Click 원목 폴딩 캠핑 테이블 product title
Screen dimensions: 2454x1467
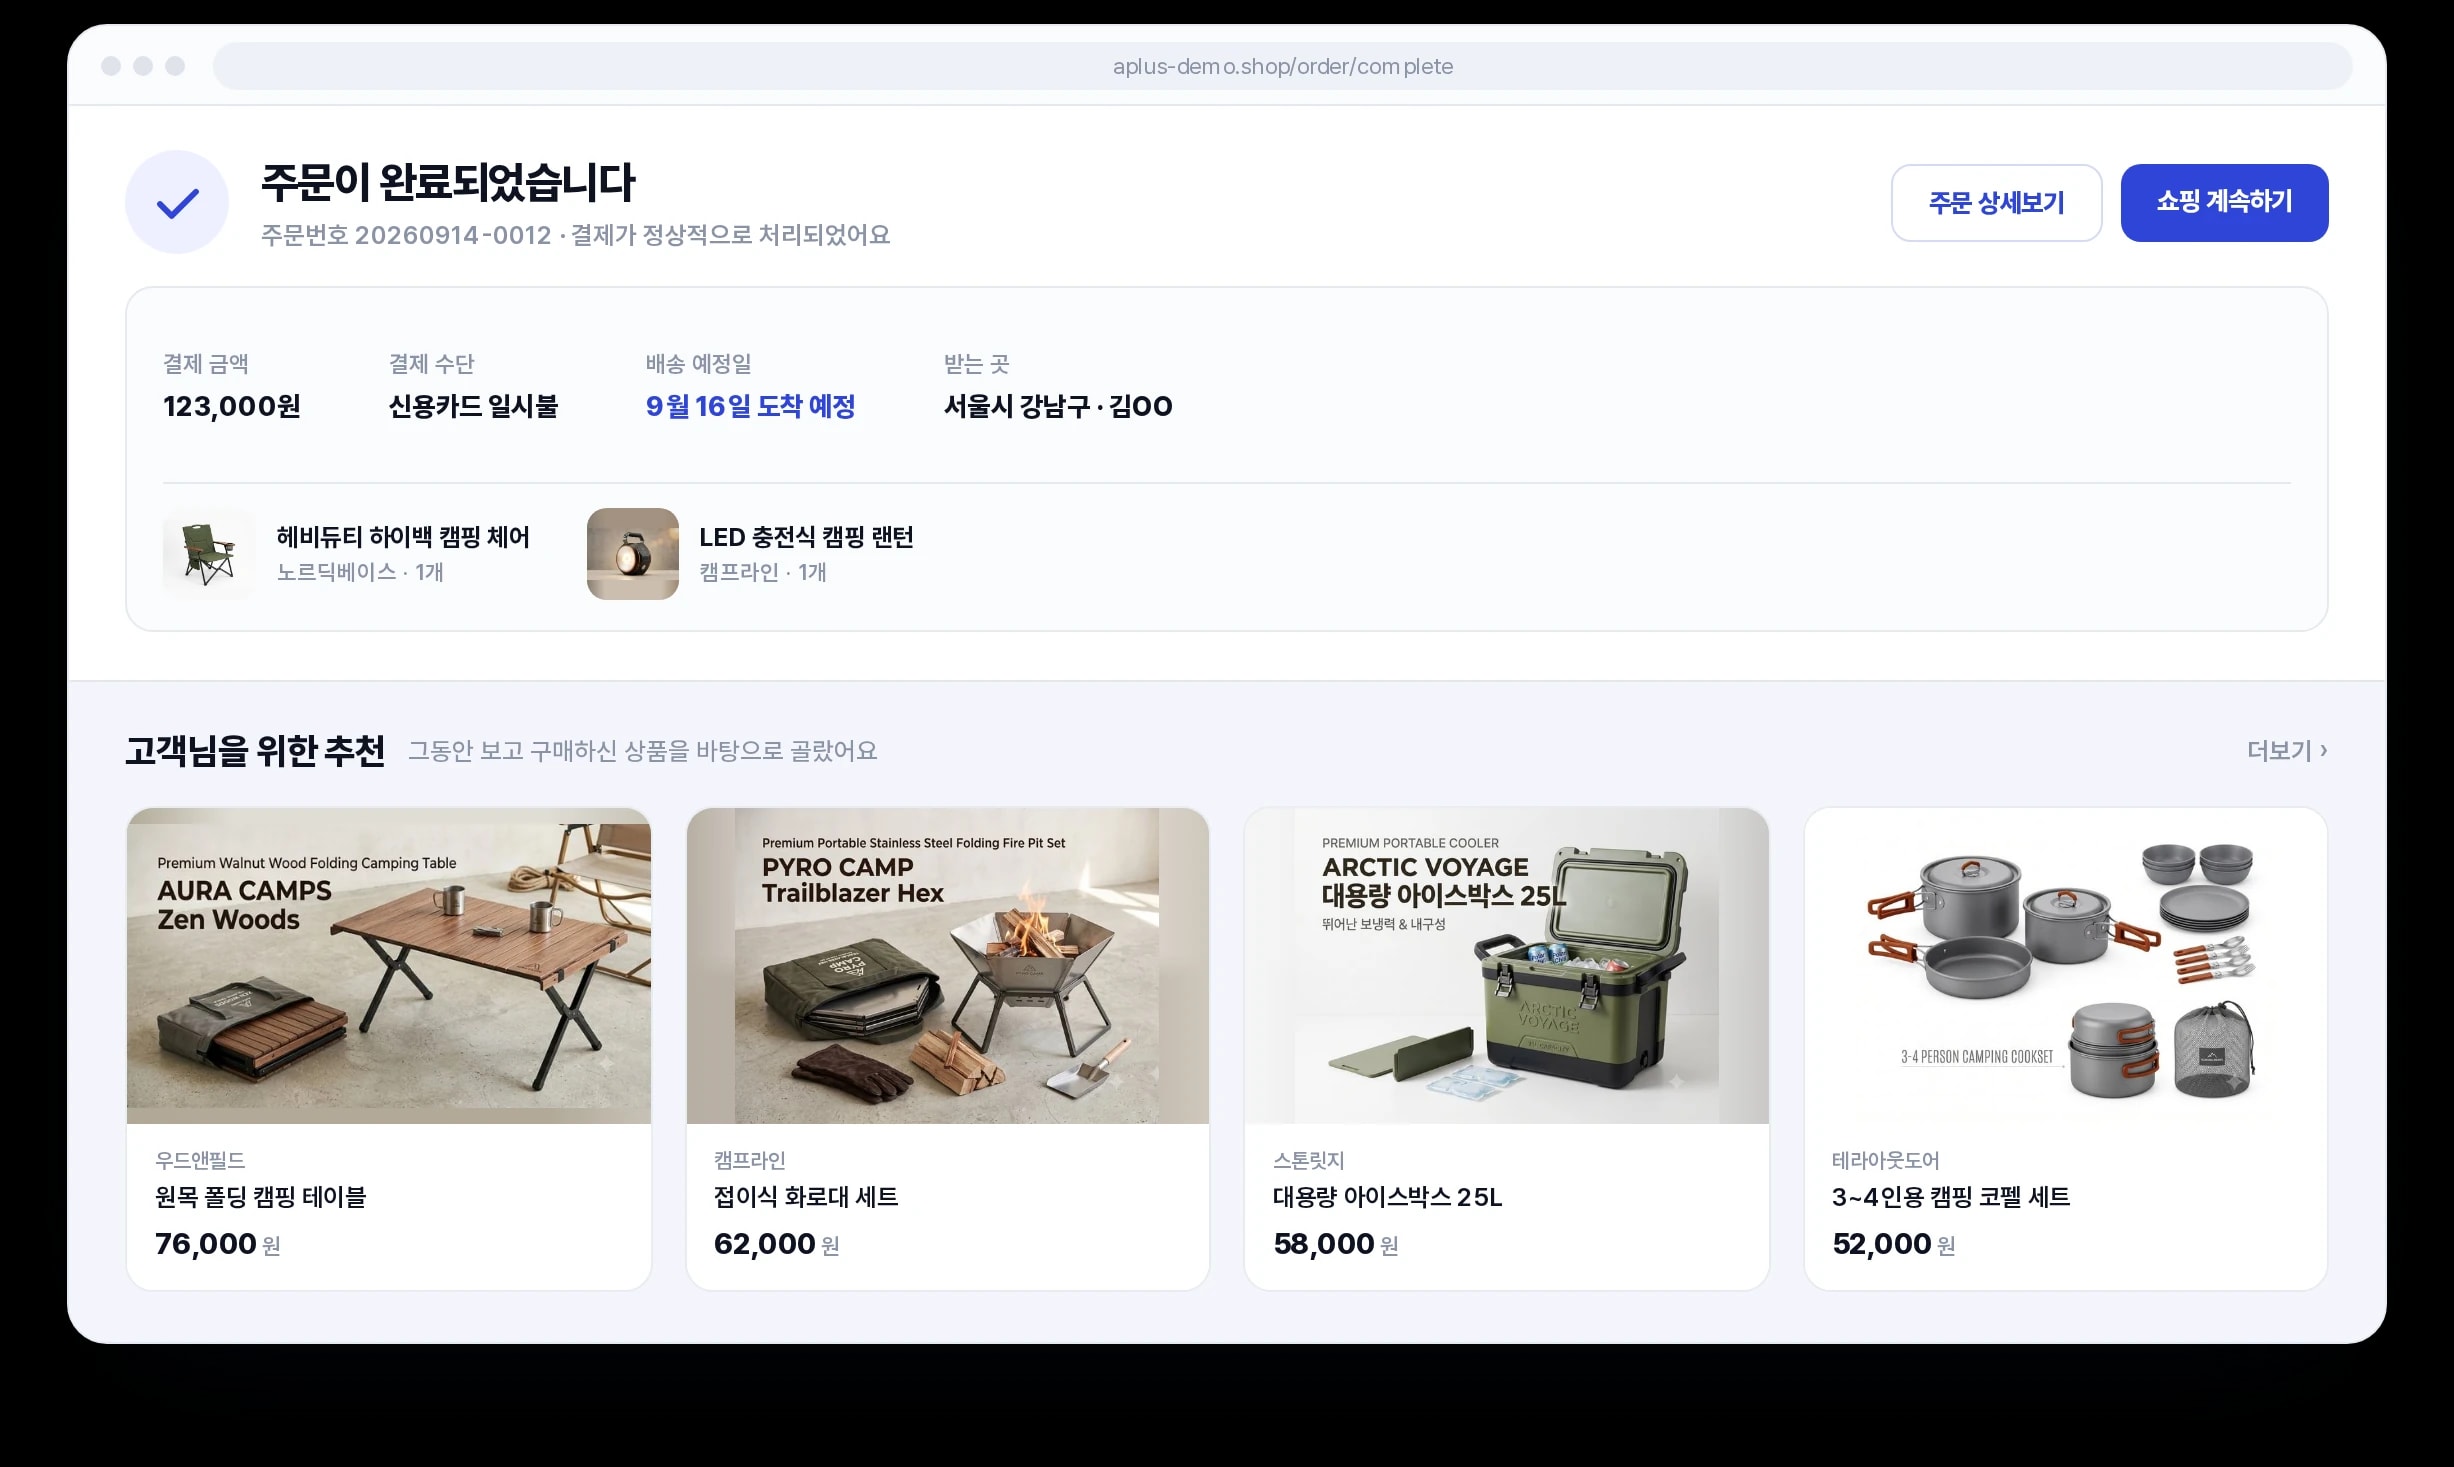pyautogui.click(x=261, y=1197)
